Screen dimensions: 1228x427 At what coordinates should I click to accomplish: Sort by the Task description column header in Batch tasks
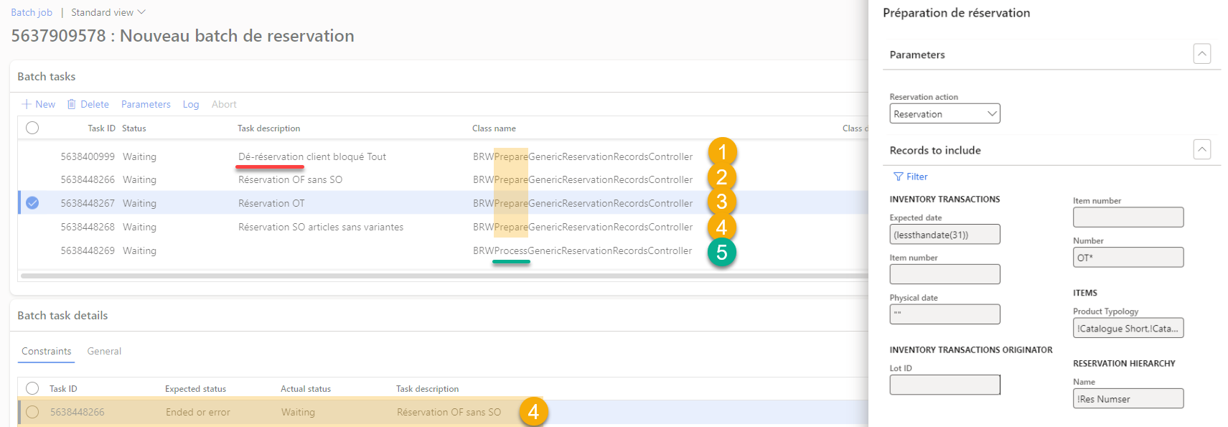click(x=269, y=128)
